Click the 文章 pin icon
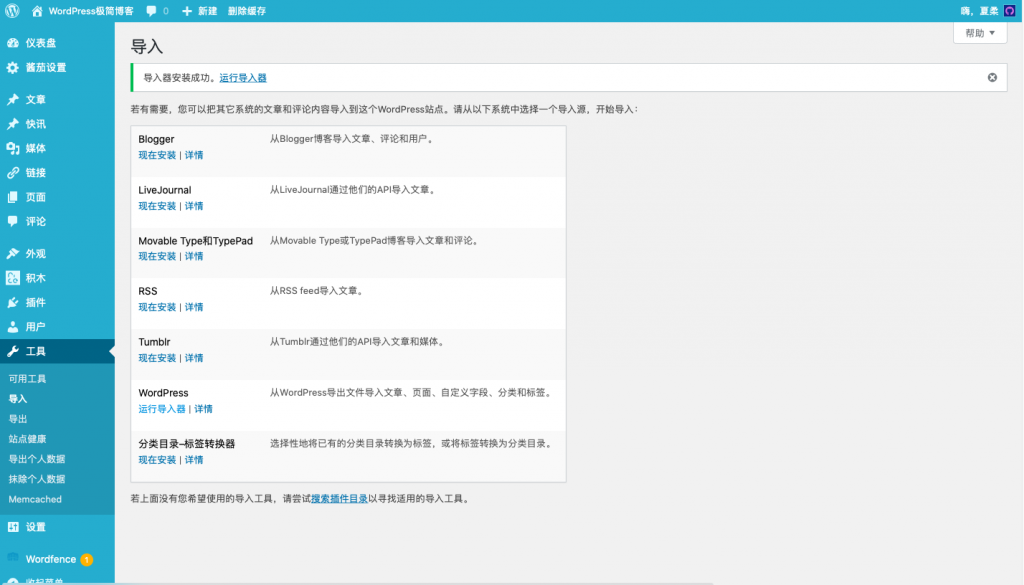Screen dimensions: 1024x585 tap(13, 99)
